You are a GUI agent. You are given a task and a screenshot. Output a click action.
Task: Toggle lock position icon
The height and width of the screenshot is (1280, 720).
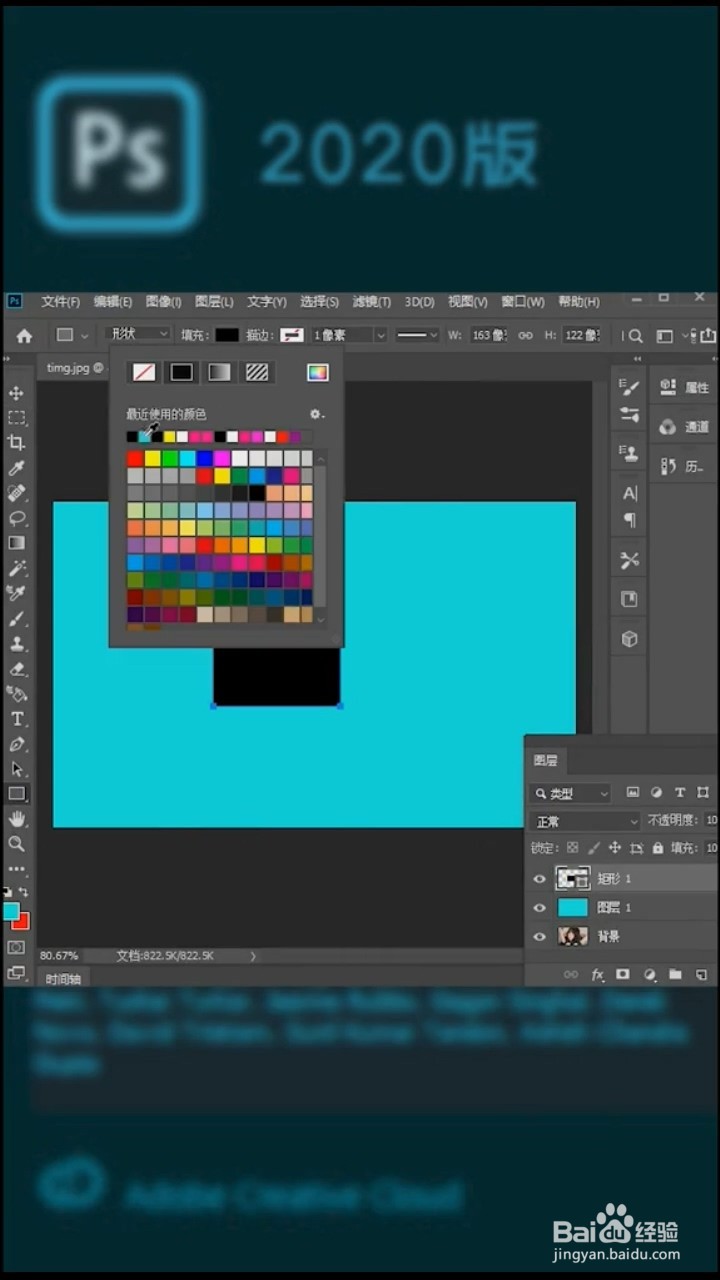(x=615, y=848)
